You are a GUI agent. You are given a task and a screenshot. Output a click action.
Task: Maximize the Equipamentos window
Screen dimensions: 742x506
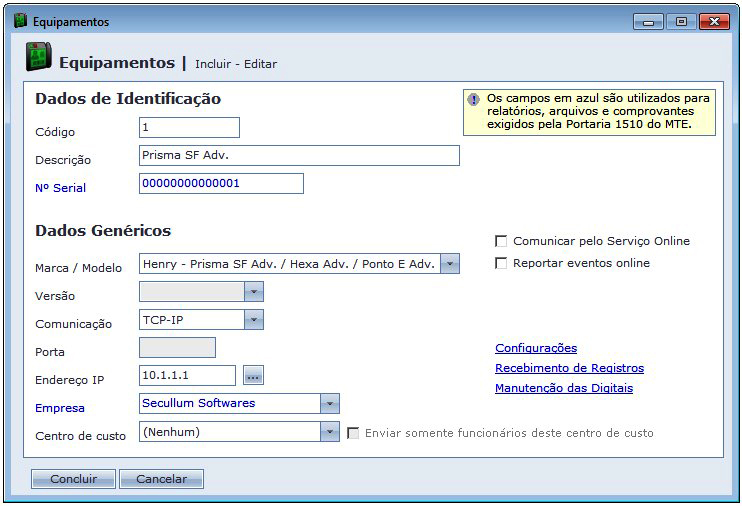680,21
